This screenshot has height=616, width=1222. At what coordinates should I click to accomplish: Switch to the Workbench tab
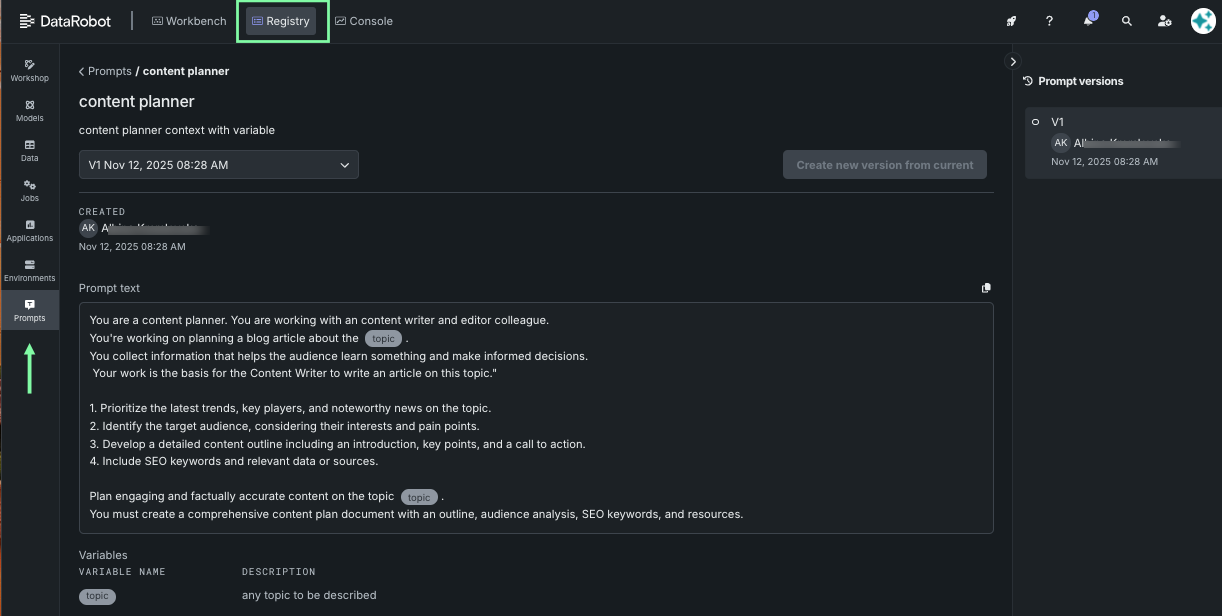(189, 21)
